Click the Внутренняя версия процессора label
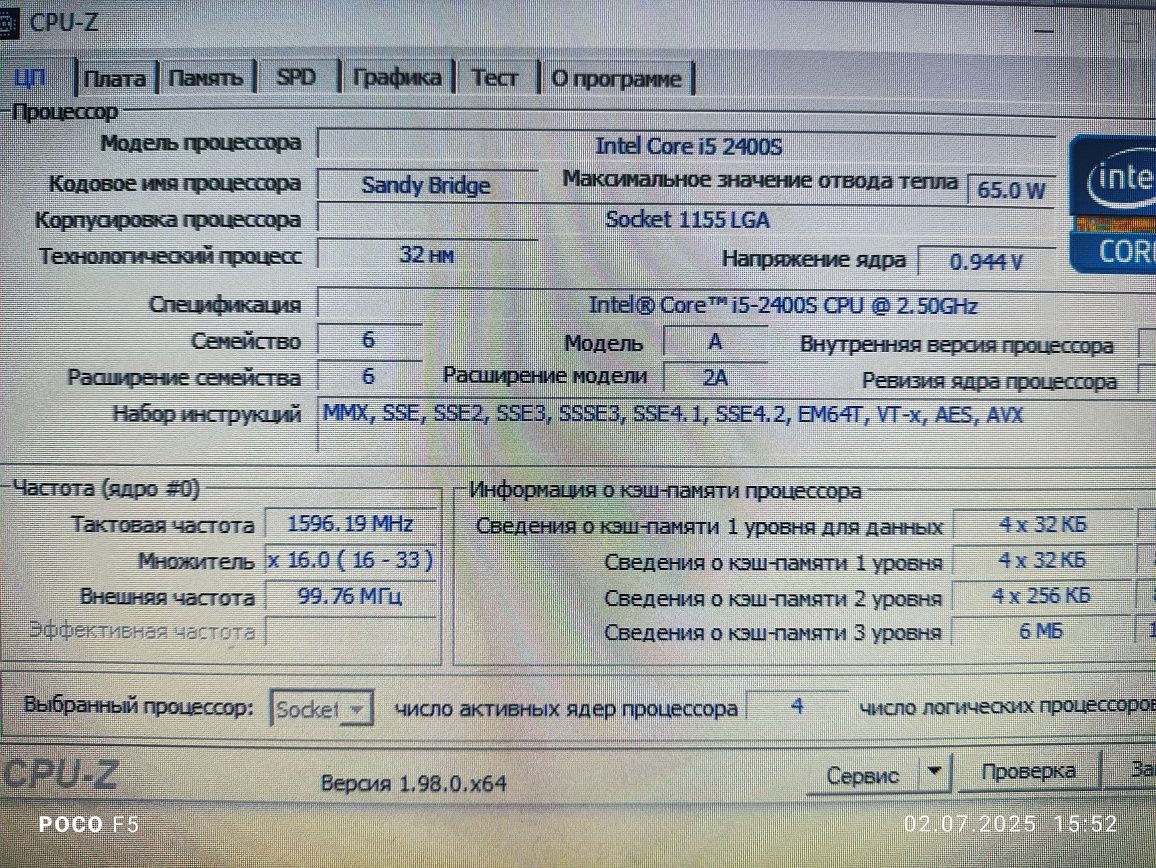This screenshot has height=868, width=1156. point(956,345)
